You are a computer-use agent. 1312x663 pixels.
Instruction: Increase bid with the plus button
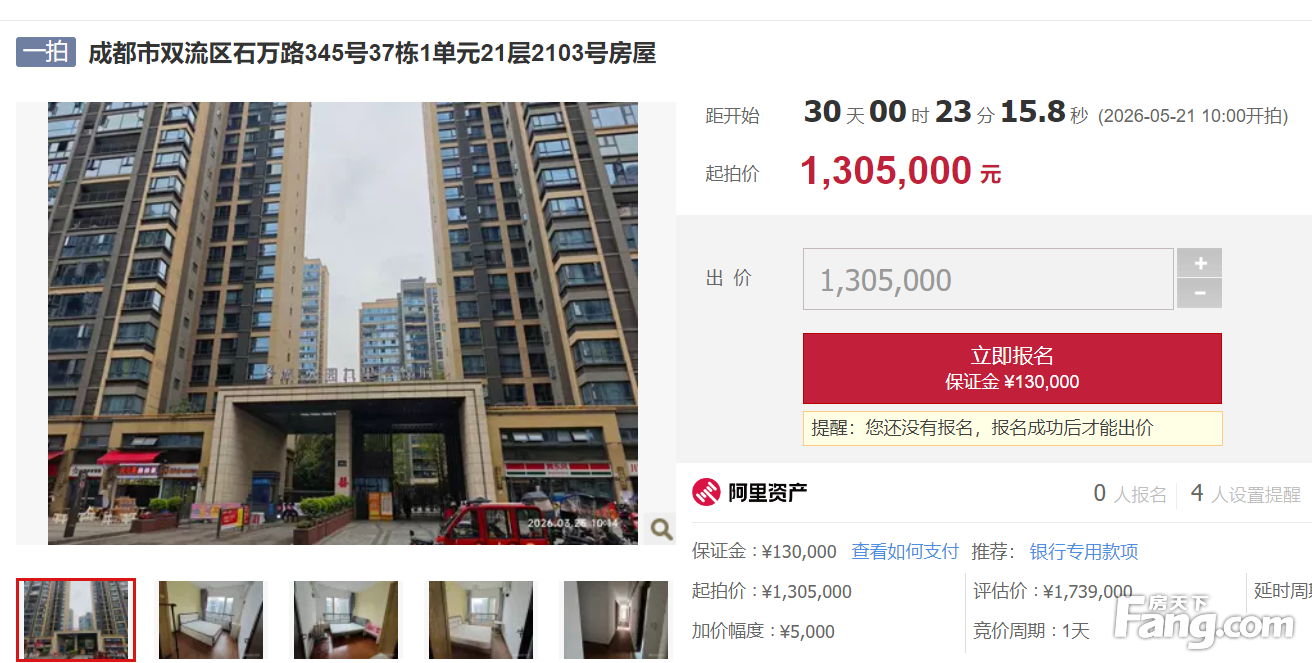(x=1199, y=263)
